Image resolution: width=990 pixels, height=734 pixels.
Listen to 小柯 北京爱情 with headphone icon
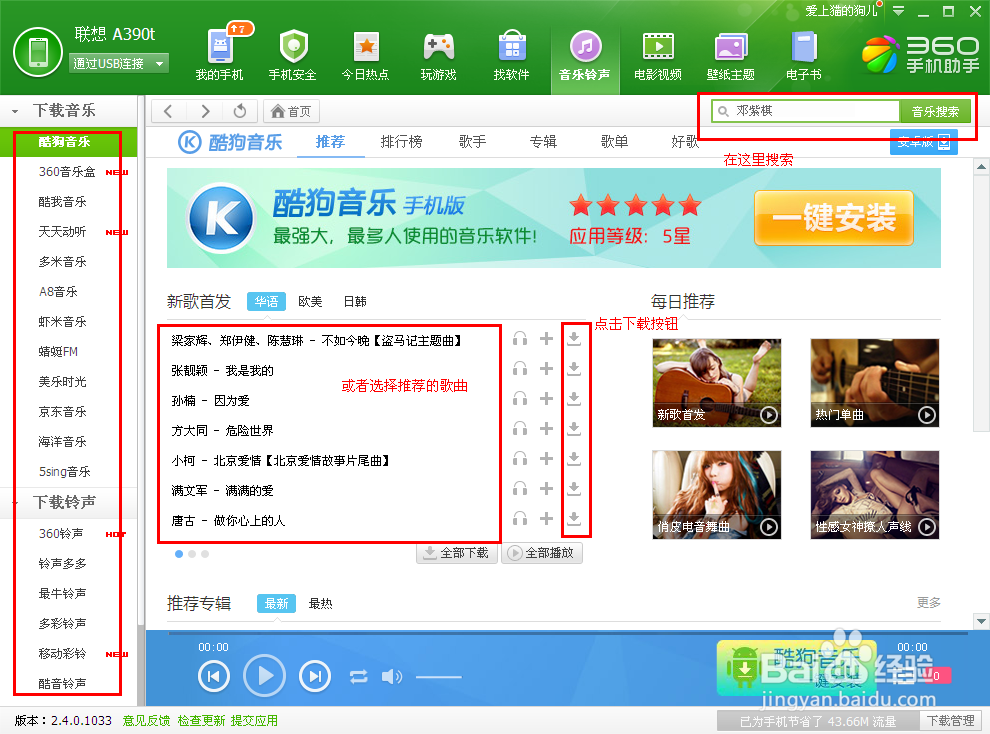tap(520, 458)
